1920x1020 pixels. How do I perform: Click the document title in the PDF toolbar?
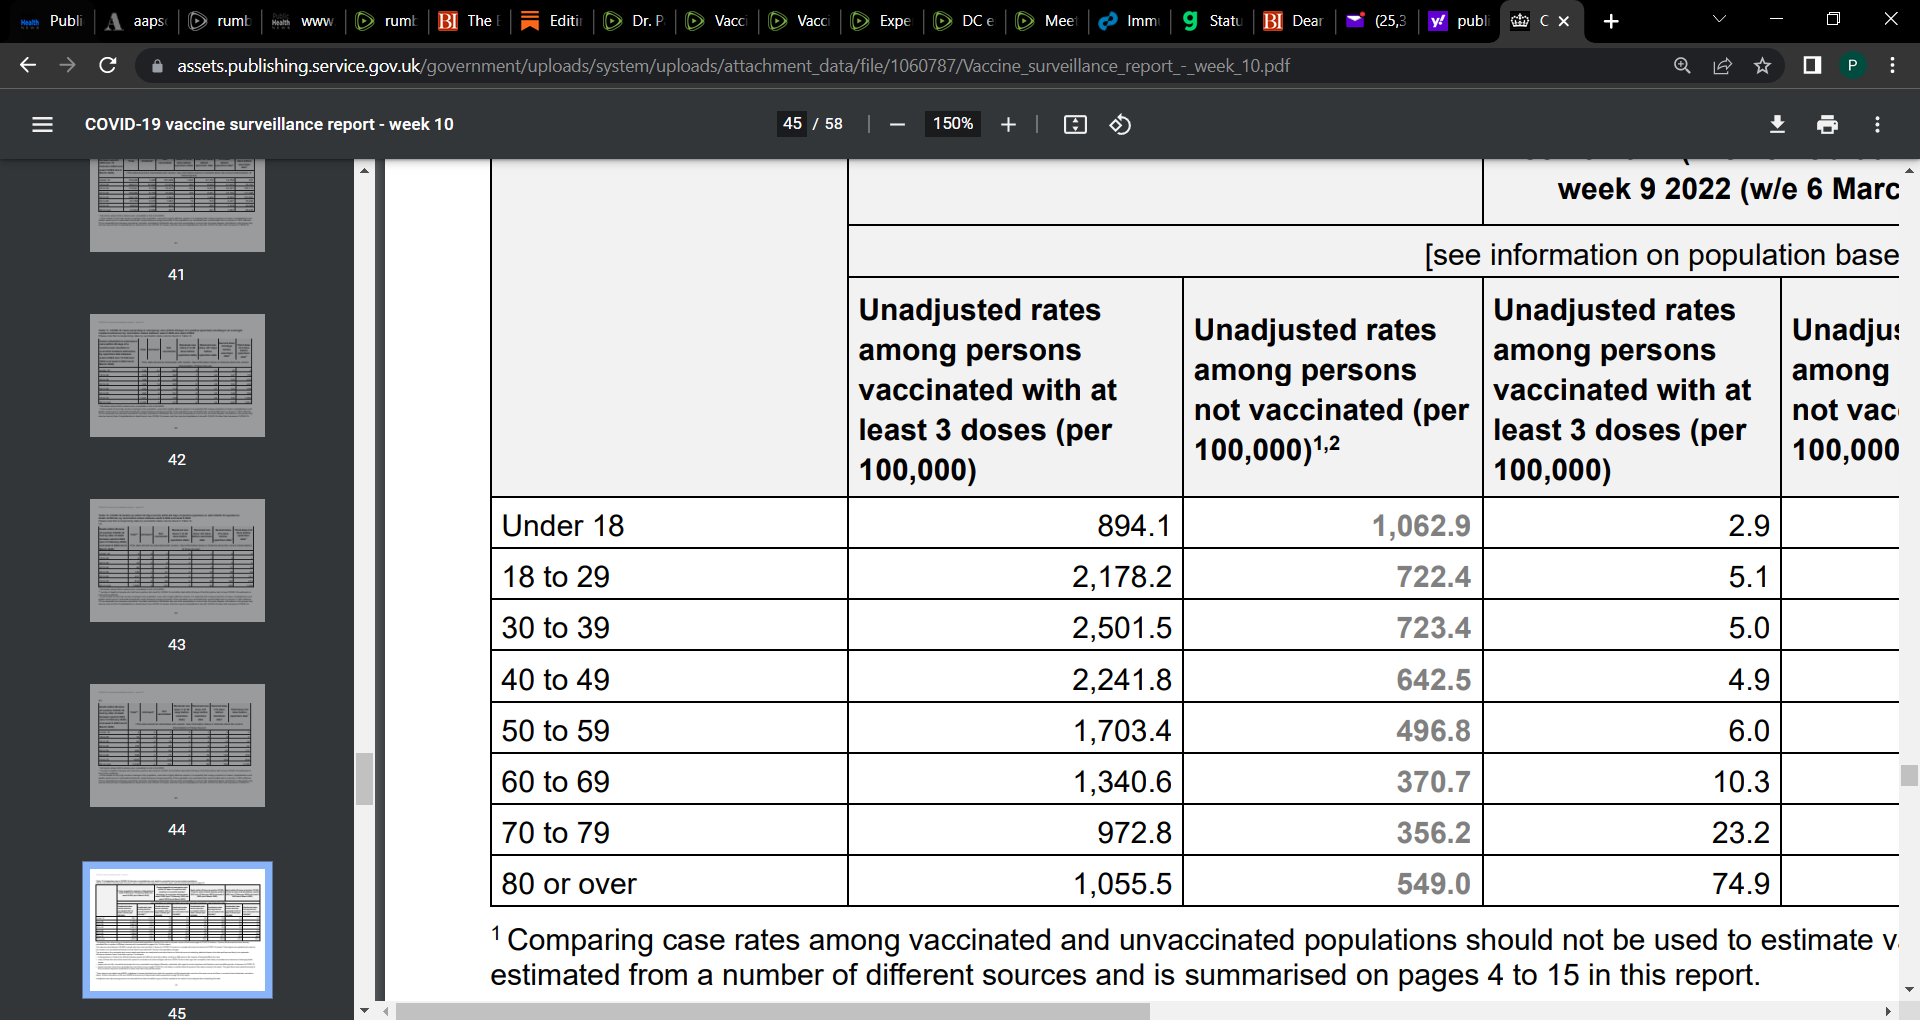point(269,124)
